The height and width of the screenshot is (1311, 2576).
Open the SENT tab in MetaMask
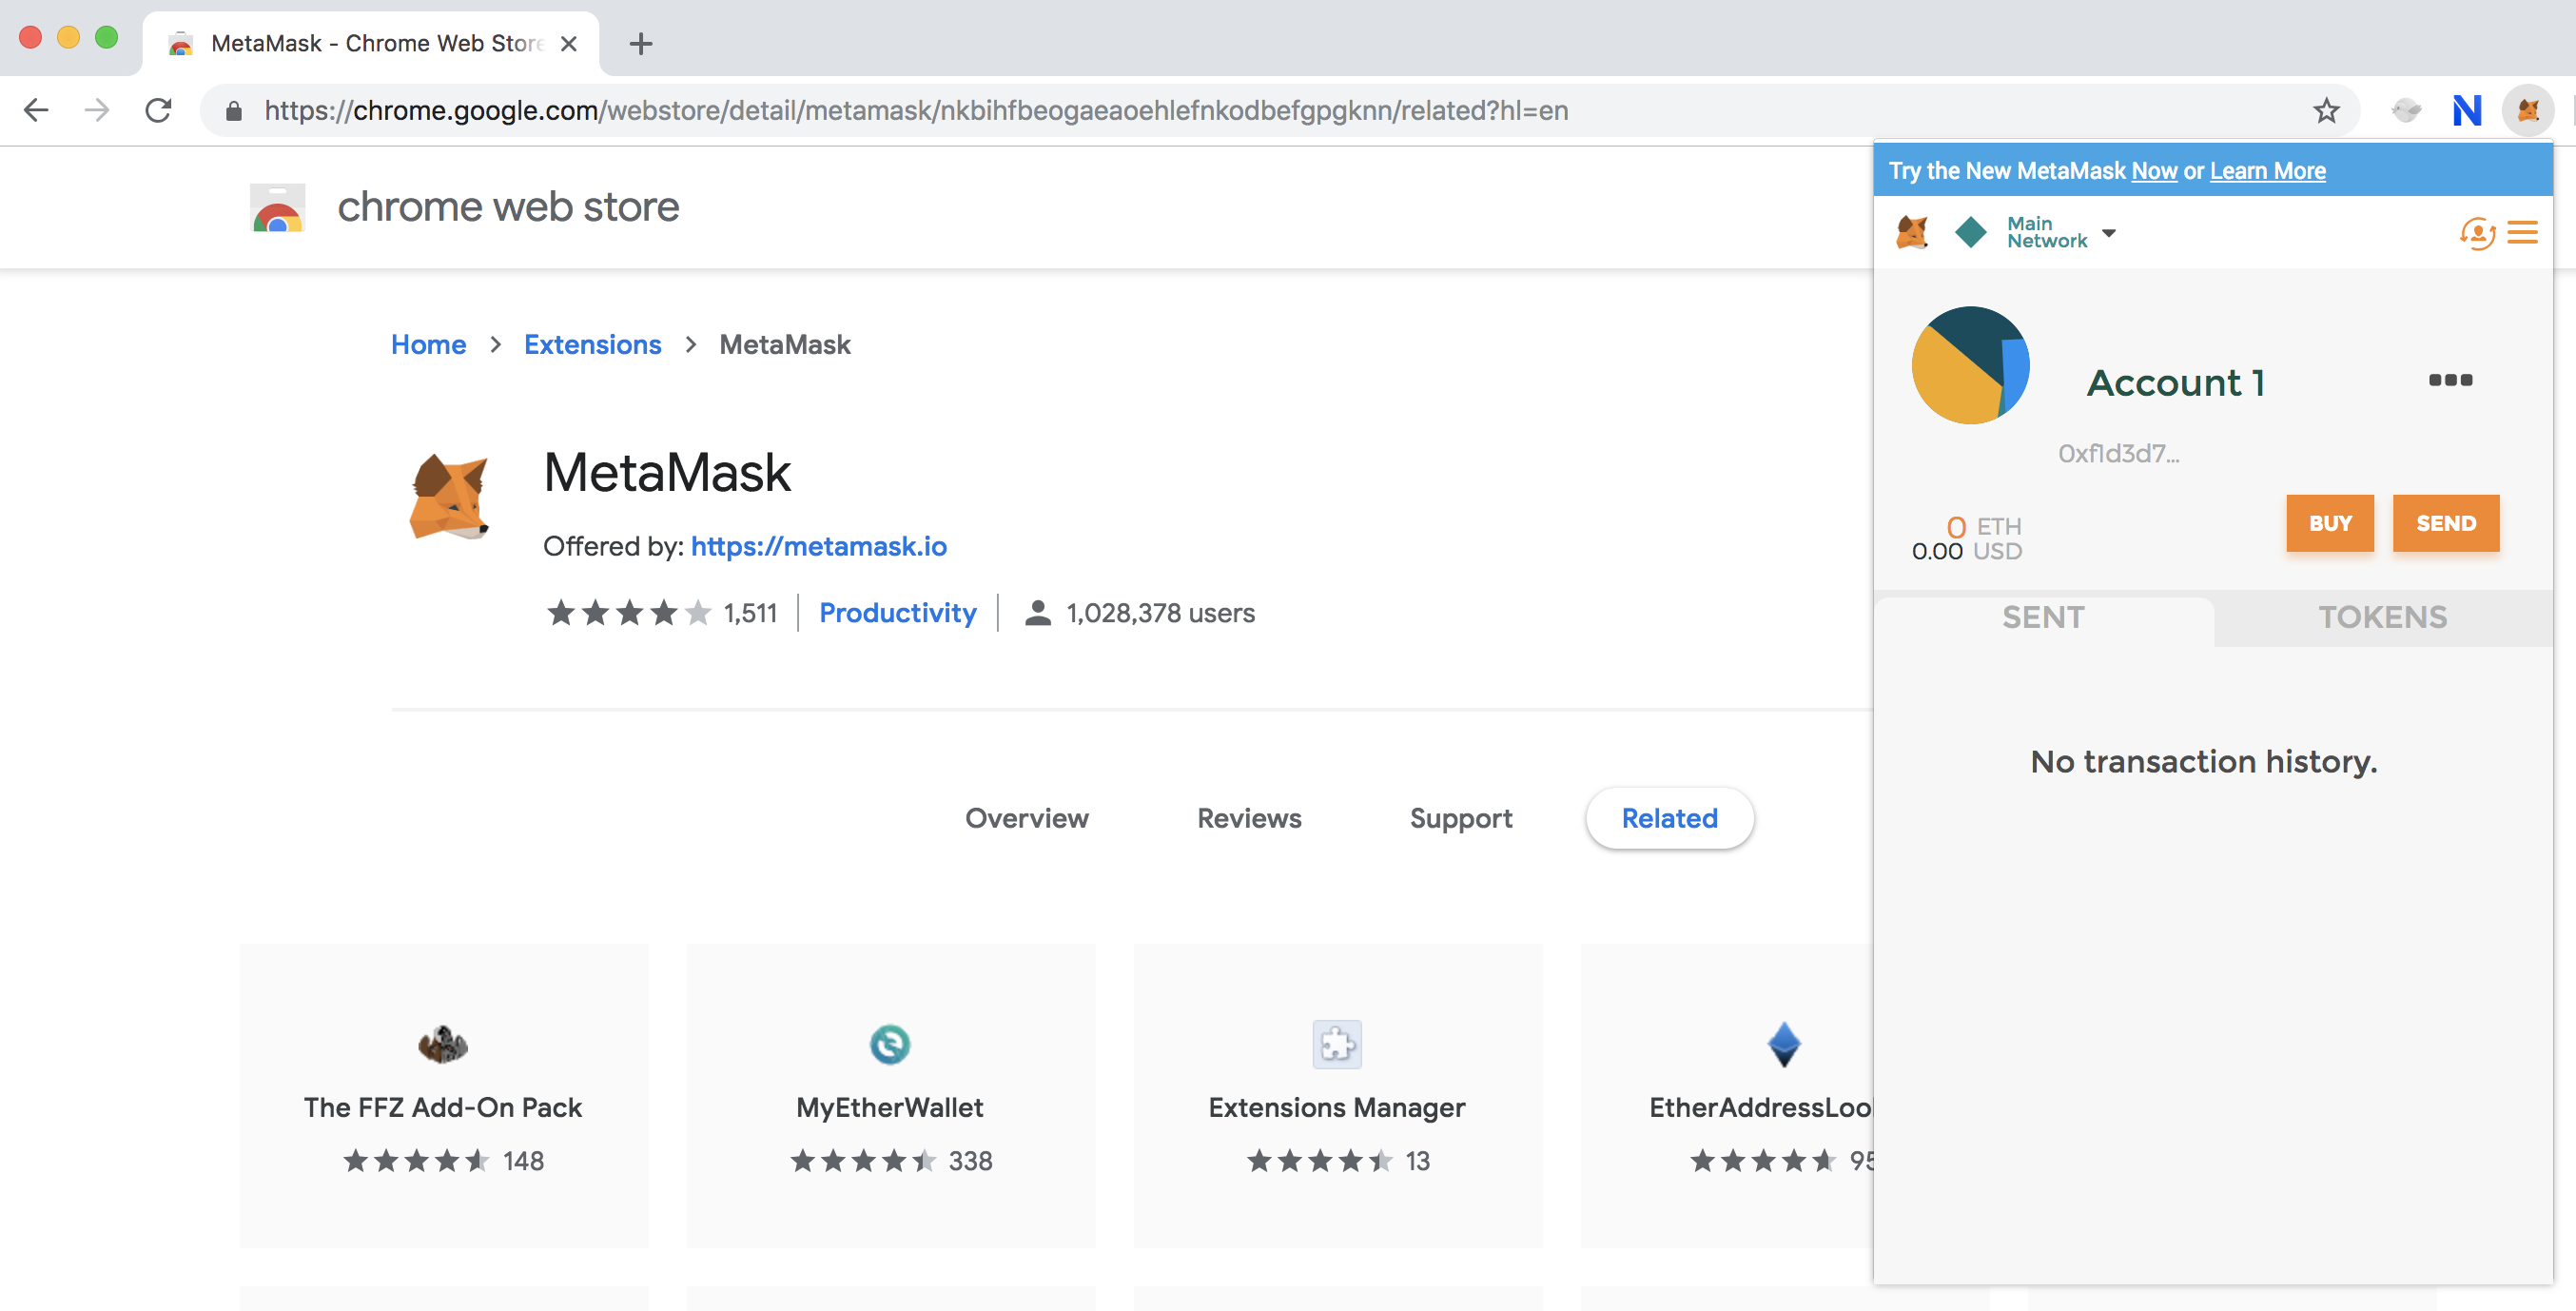pos(2043,618)
